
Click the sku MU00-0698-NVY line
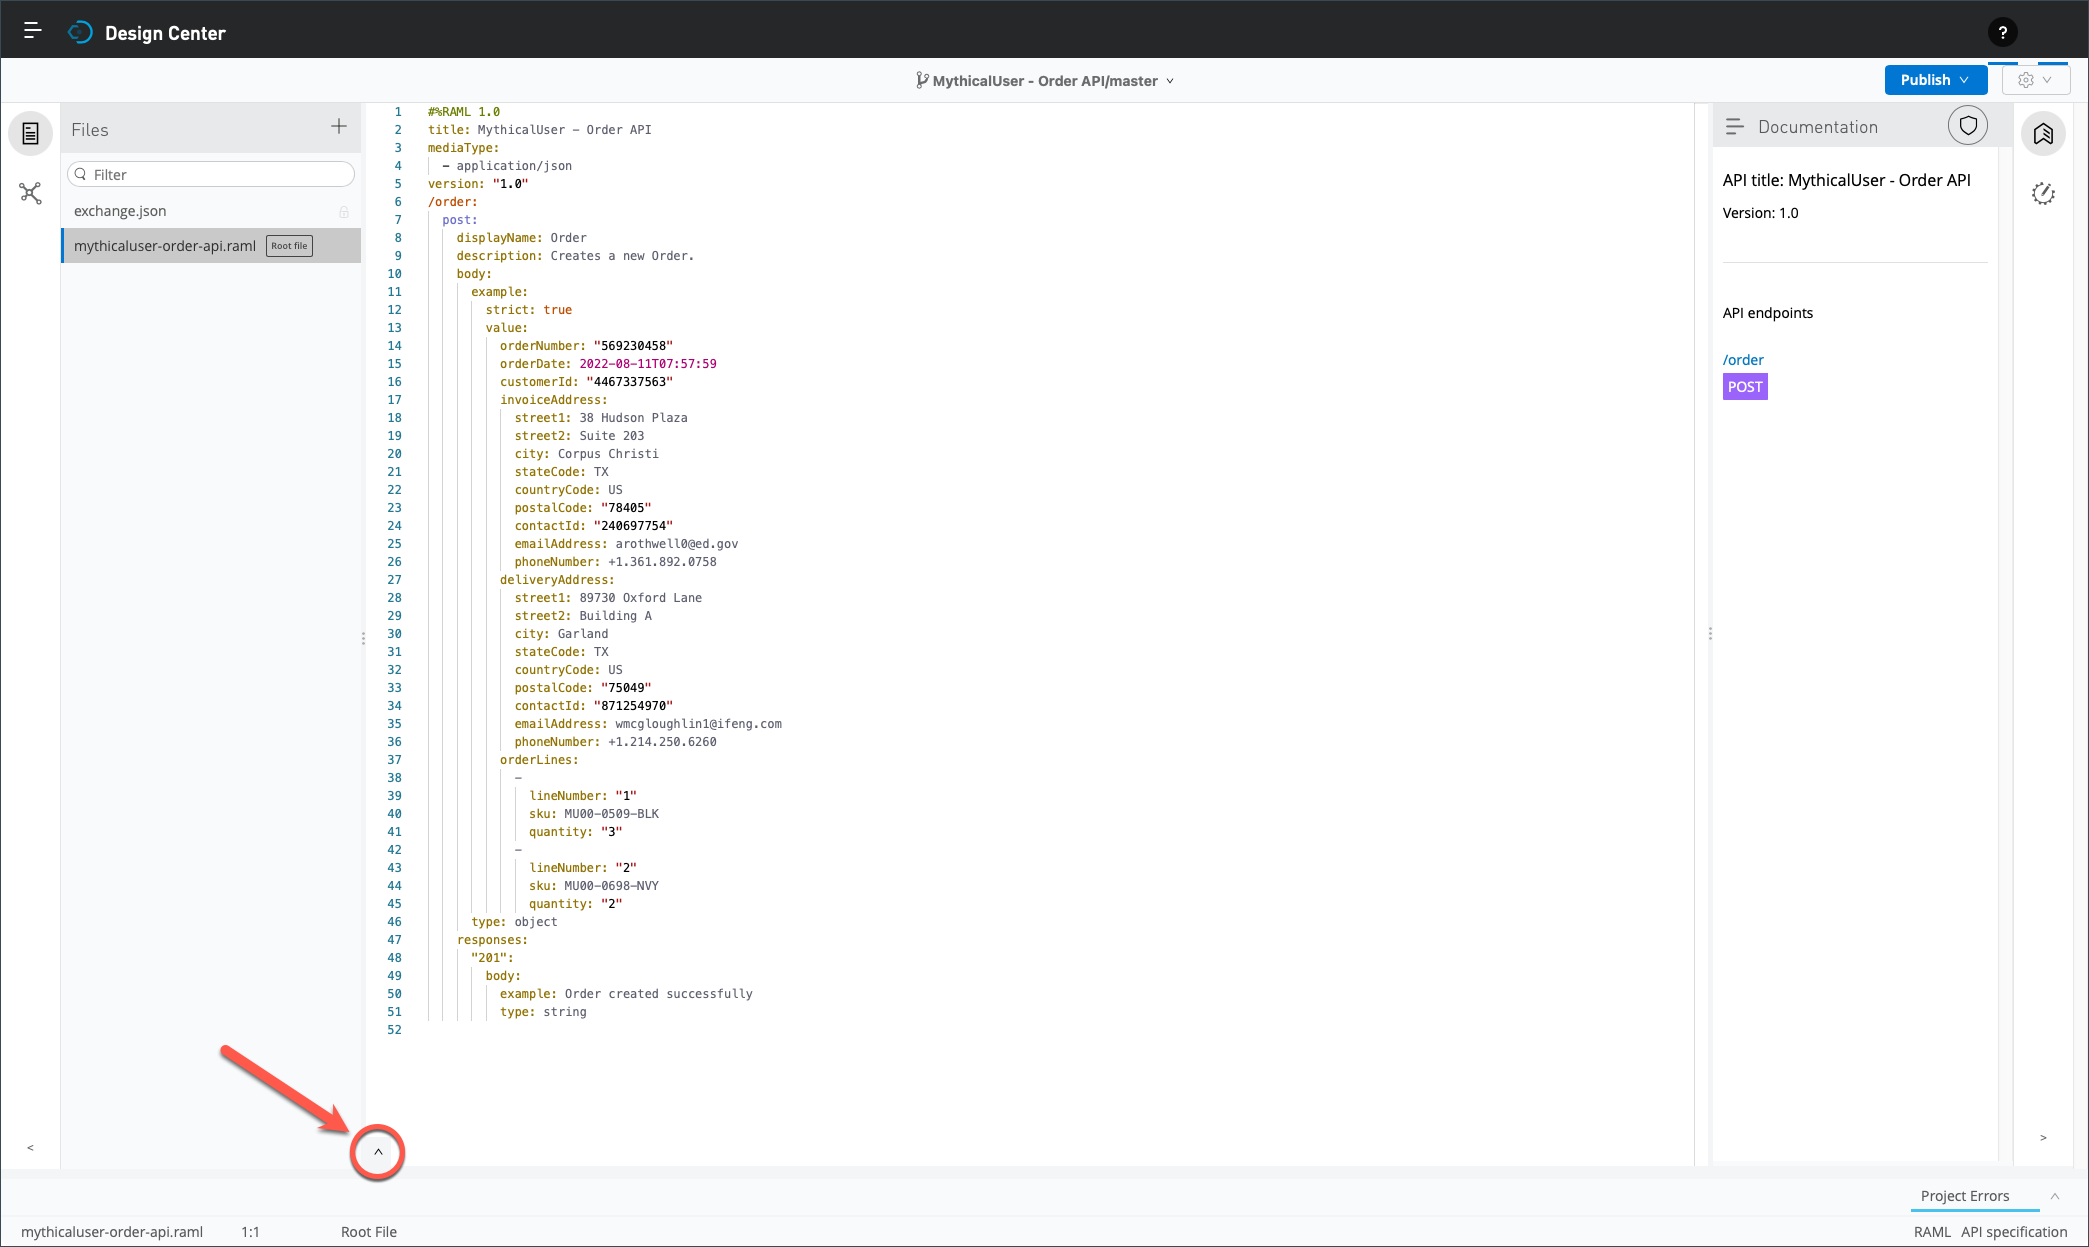594,886
